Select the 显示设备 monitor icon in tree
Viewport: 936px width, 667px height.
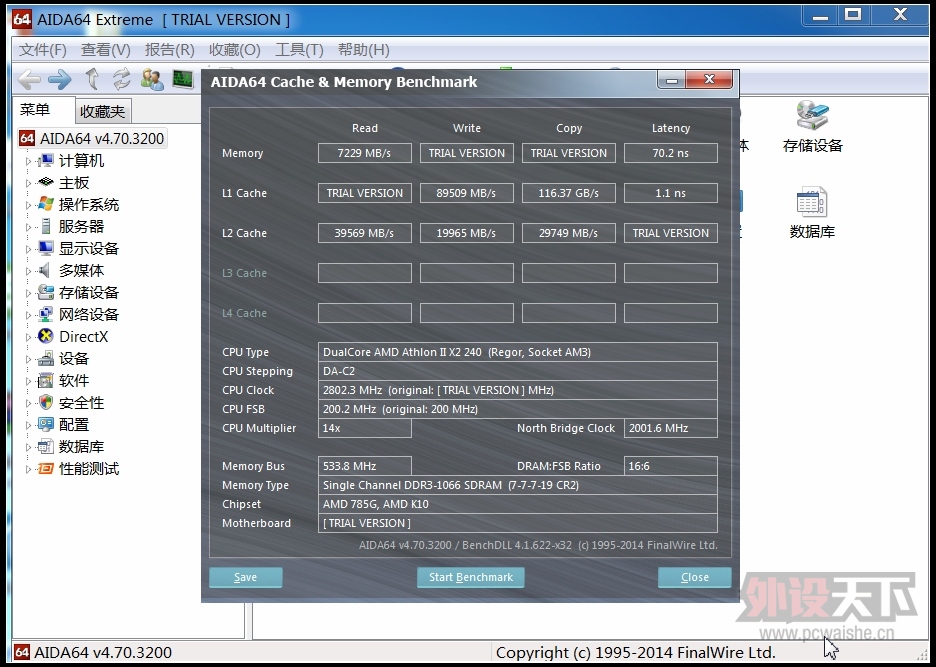tap(45, 248)
